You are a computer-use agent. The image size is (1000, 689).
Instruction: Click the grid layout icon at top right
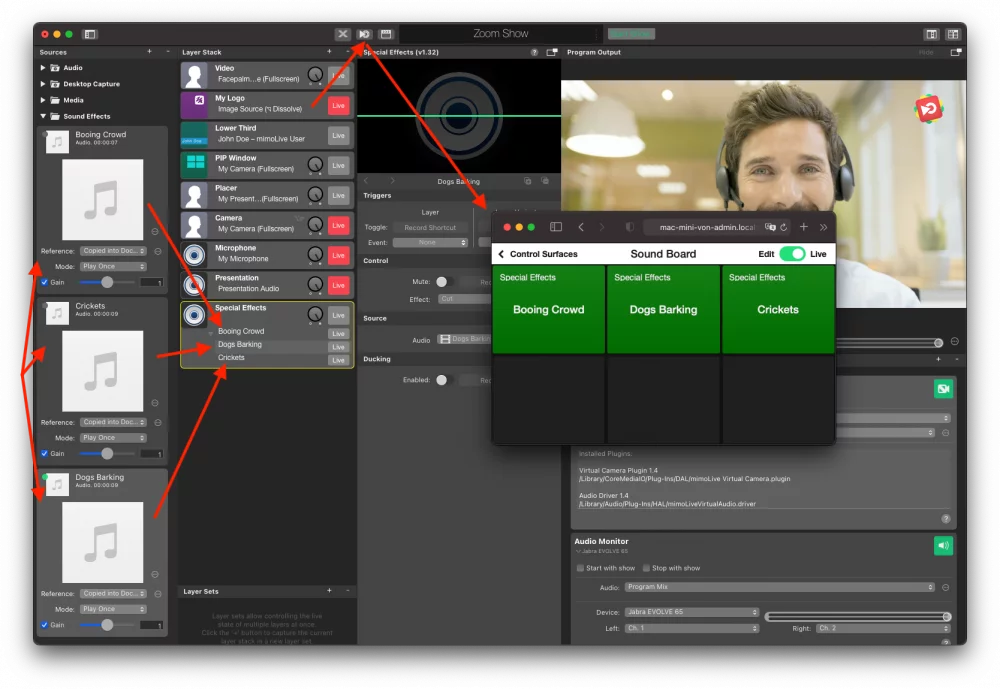[x=953, y=34]
